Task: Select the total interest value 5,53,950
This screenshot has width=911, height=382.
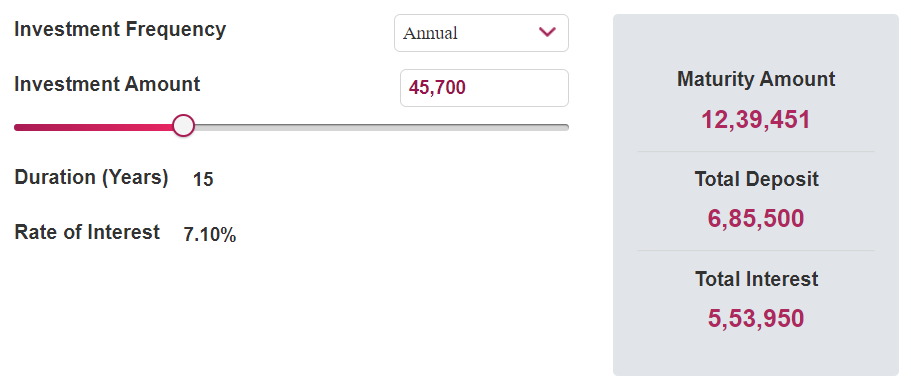Action: 756,319
